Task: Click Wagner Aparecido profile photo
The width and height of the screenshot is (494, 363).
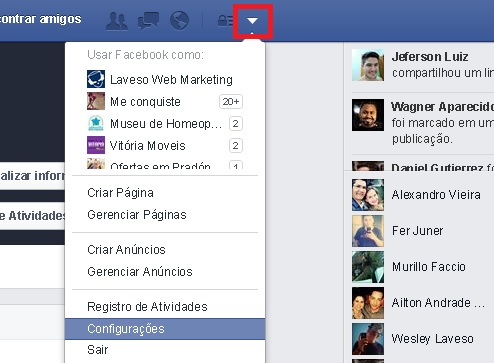Action: coord(368,115)
